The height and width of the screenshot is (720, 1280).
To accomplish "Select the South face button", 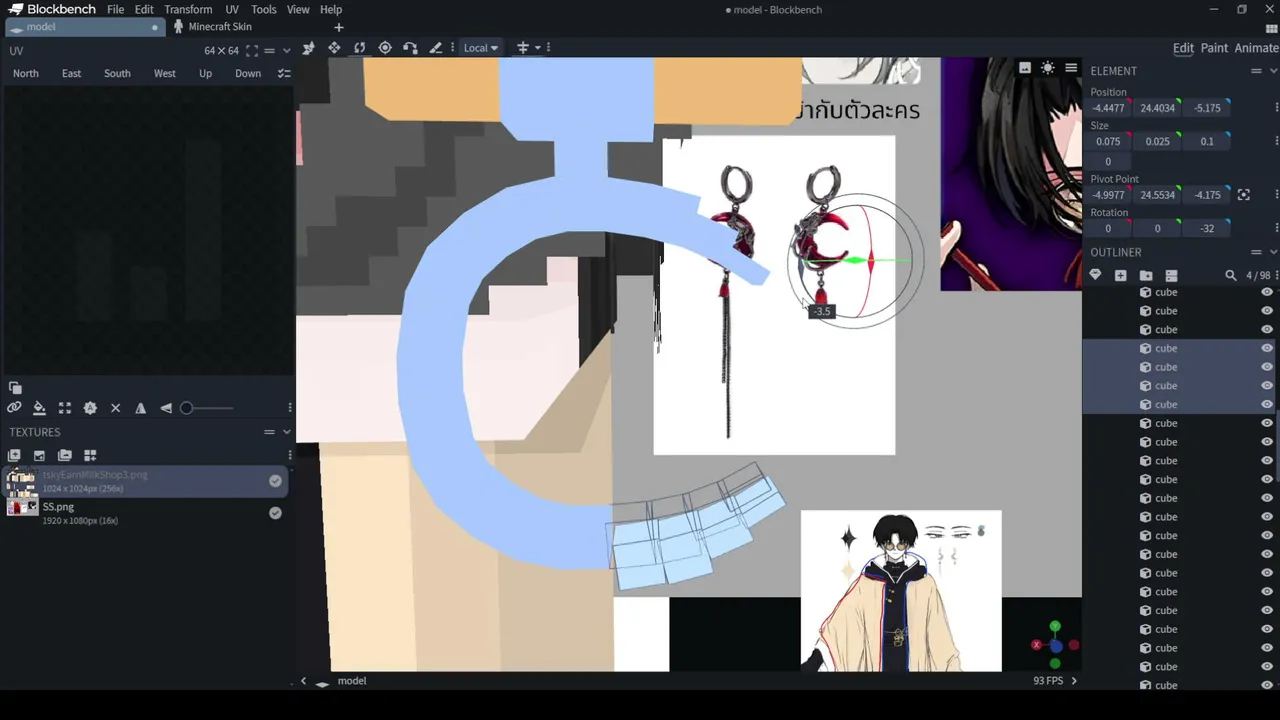I will (117, 73).
